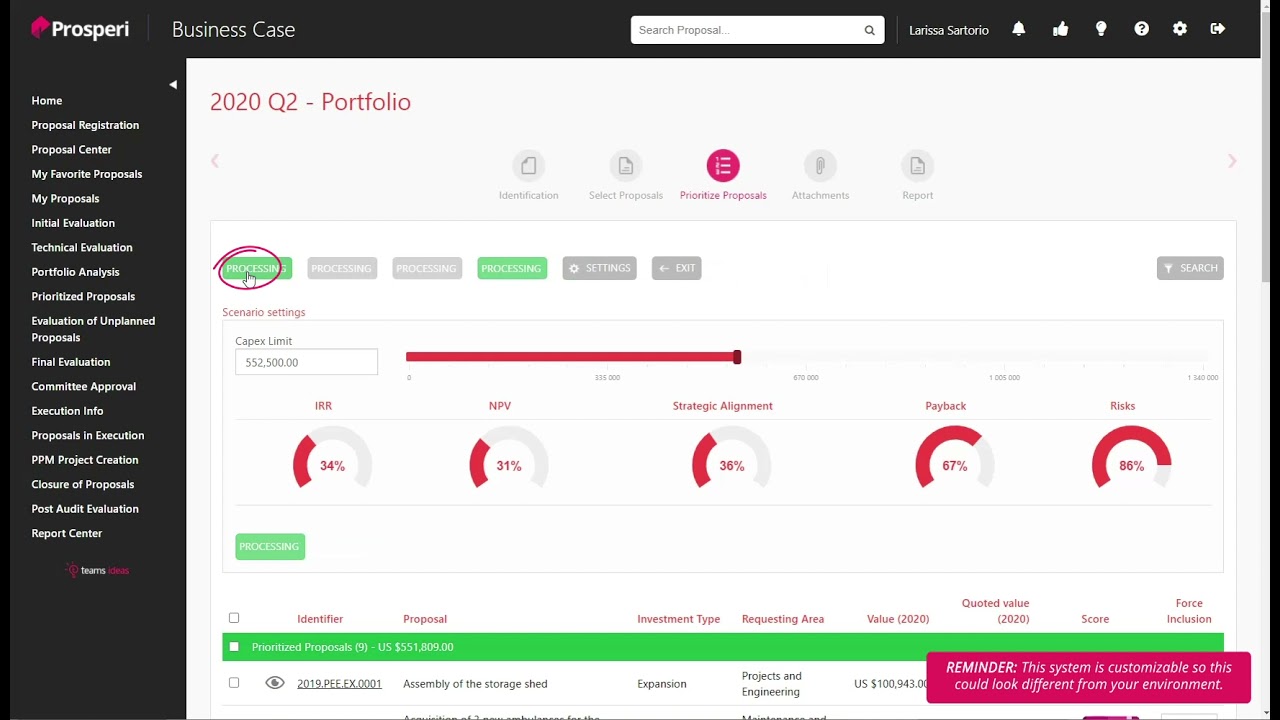Viewport: 1280px width, 720px height.
Task: Open My Proposals menu item
Action: (65, 198)
